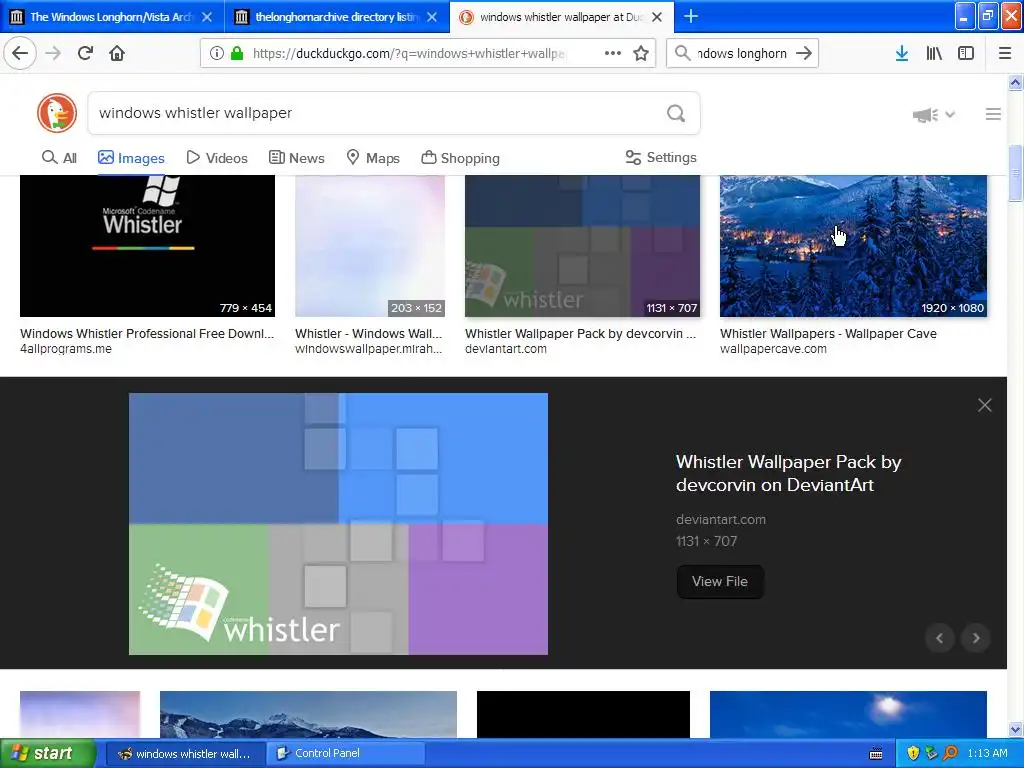Click View File button
Screen dimensions: 1024x768
720,581
